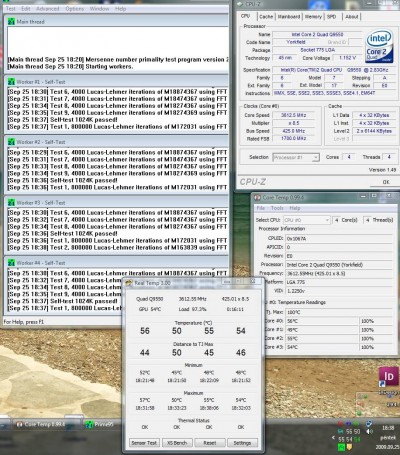Click the Worker #1 Self-Test window icon
400x455 pixels.
click(x=11, y=82)
